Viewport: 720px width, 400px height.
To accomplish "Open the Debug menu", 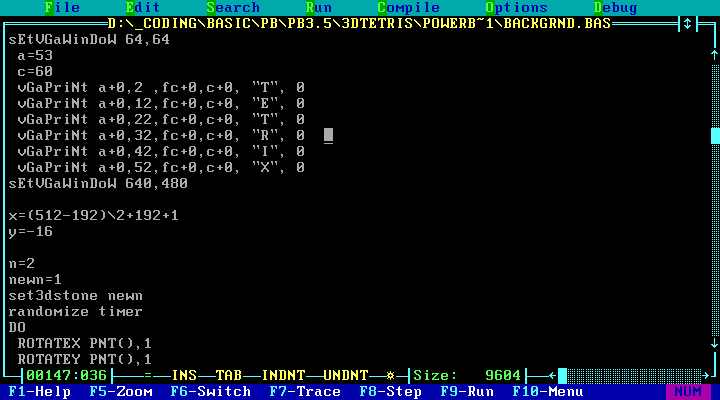I will [616, 8].
